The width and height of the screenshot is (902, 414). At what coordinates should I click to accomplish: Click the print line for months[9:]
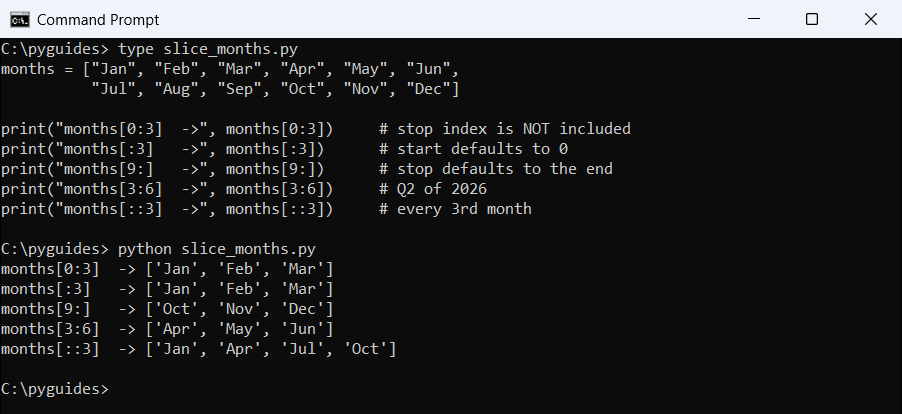point(307,170)
